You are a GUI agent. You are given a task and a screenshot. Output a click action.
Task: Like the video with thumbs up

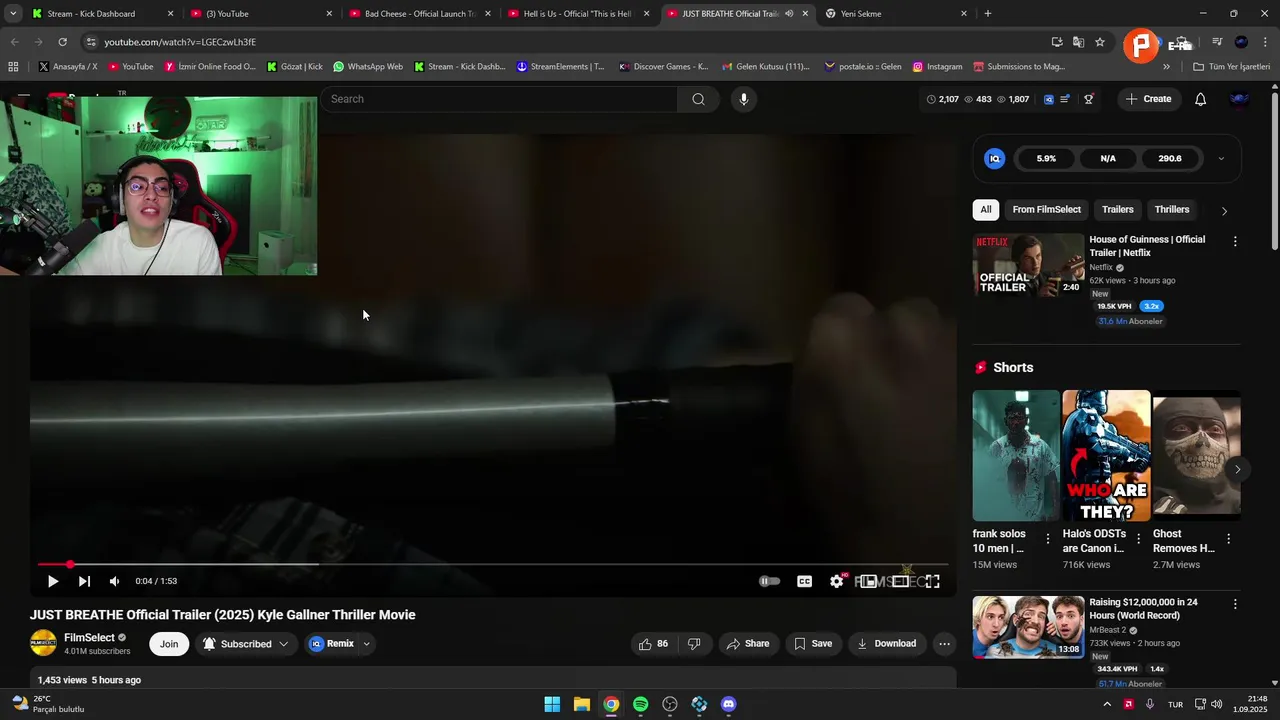pyautogui.click(x=653, y=644)
